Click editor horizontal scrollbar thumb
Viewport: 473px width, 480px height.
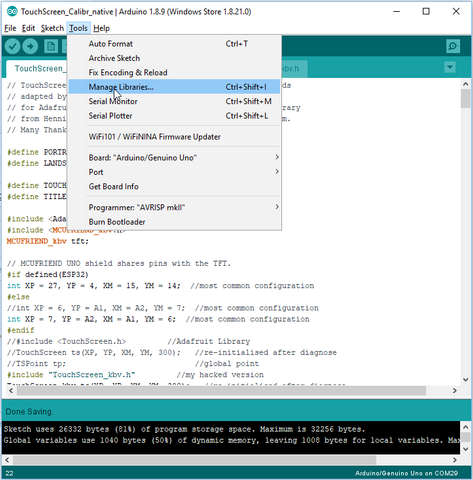(221, 390)
